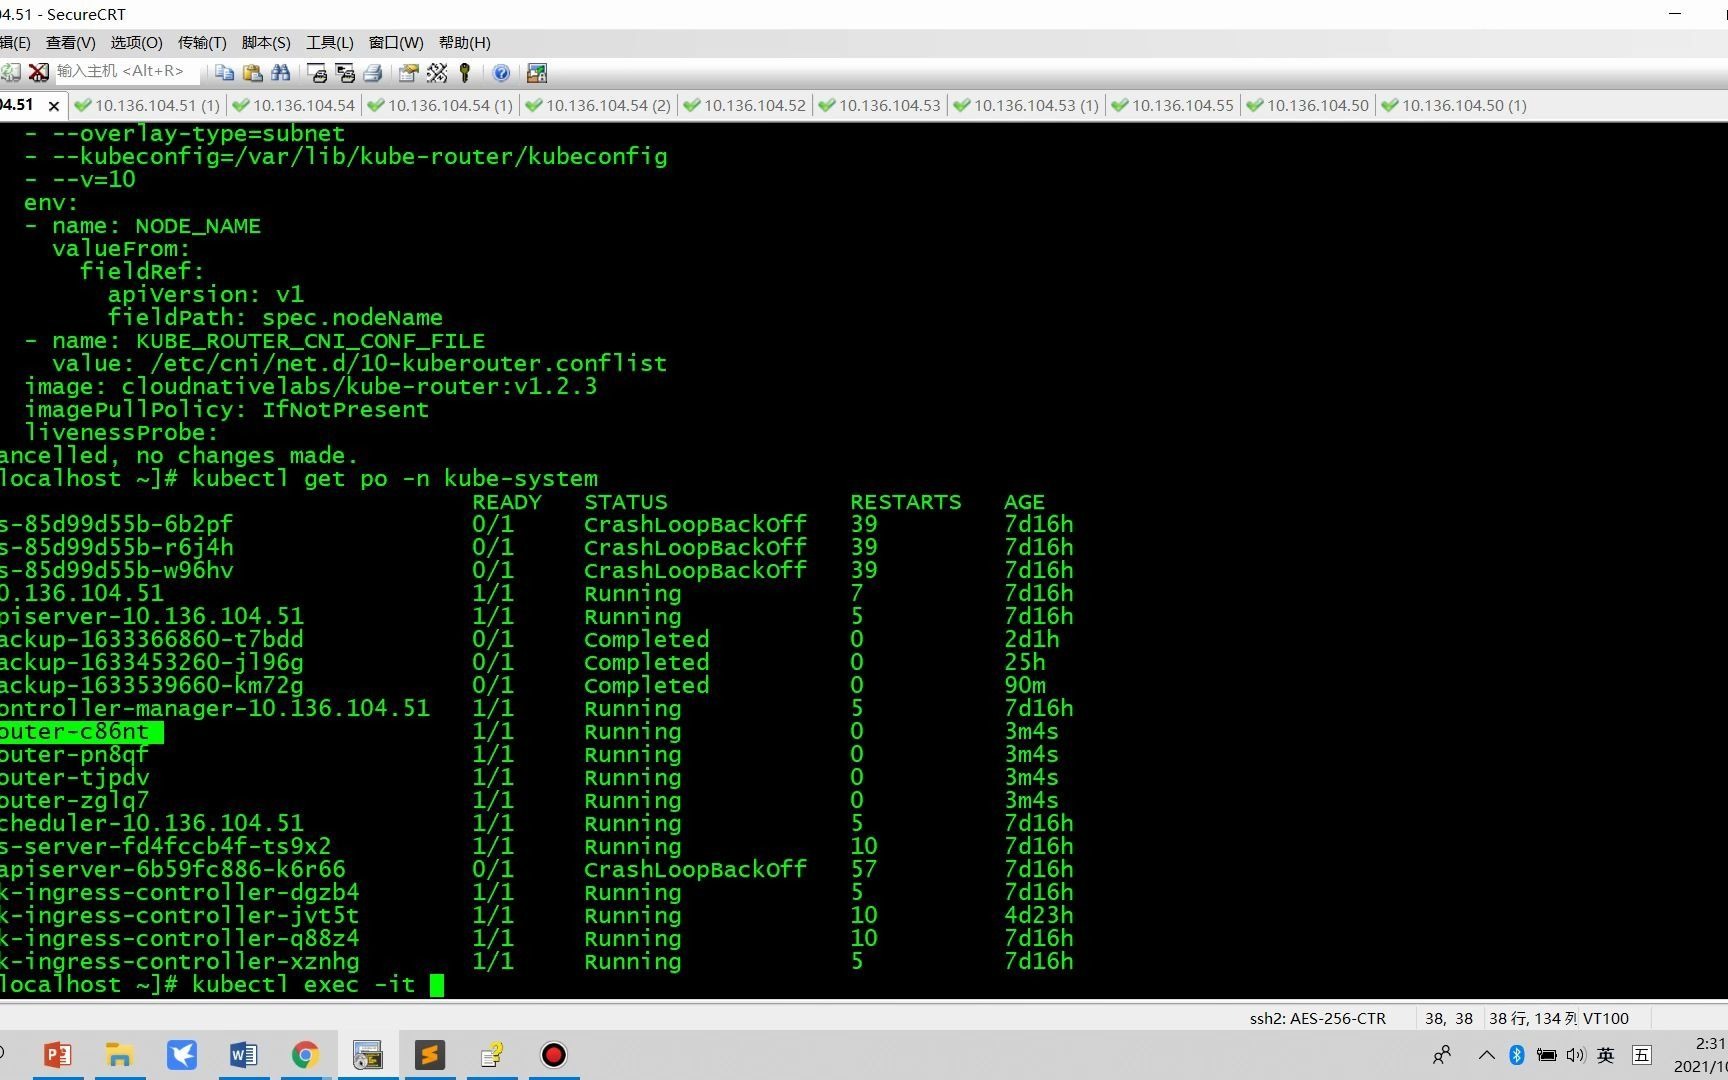
Task: Click Completed status for ackup-1633539660-km72g
Action: [646, 686]
